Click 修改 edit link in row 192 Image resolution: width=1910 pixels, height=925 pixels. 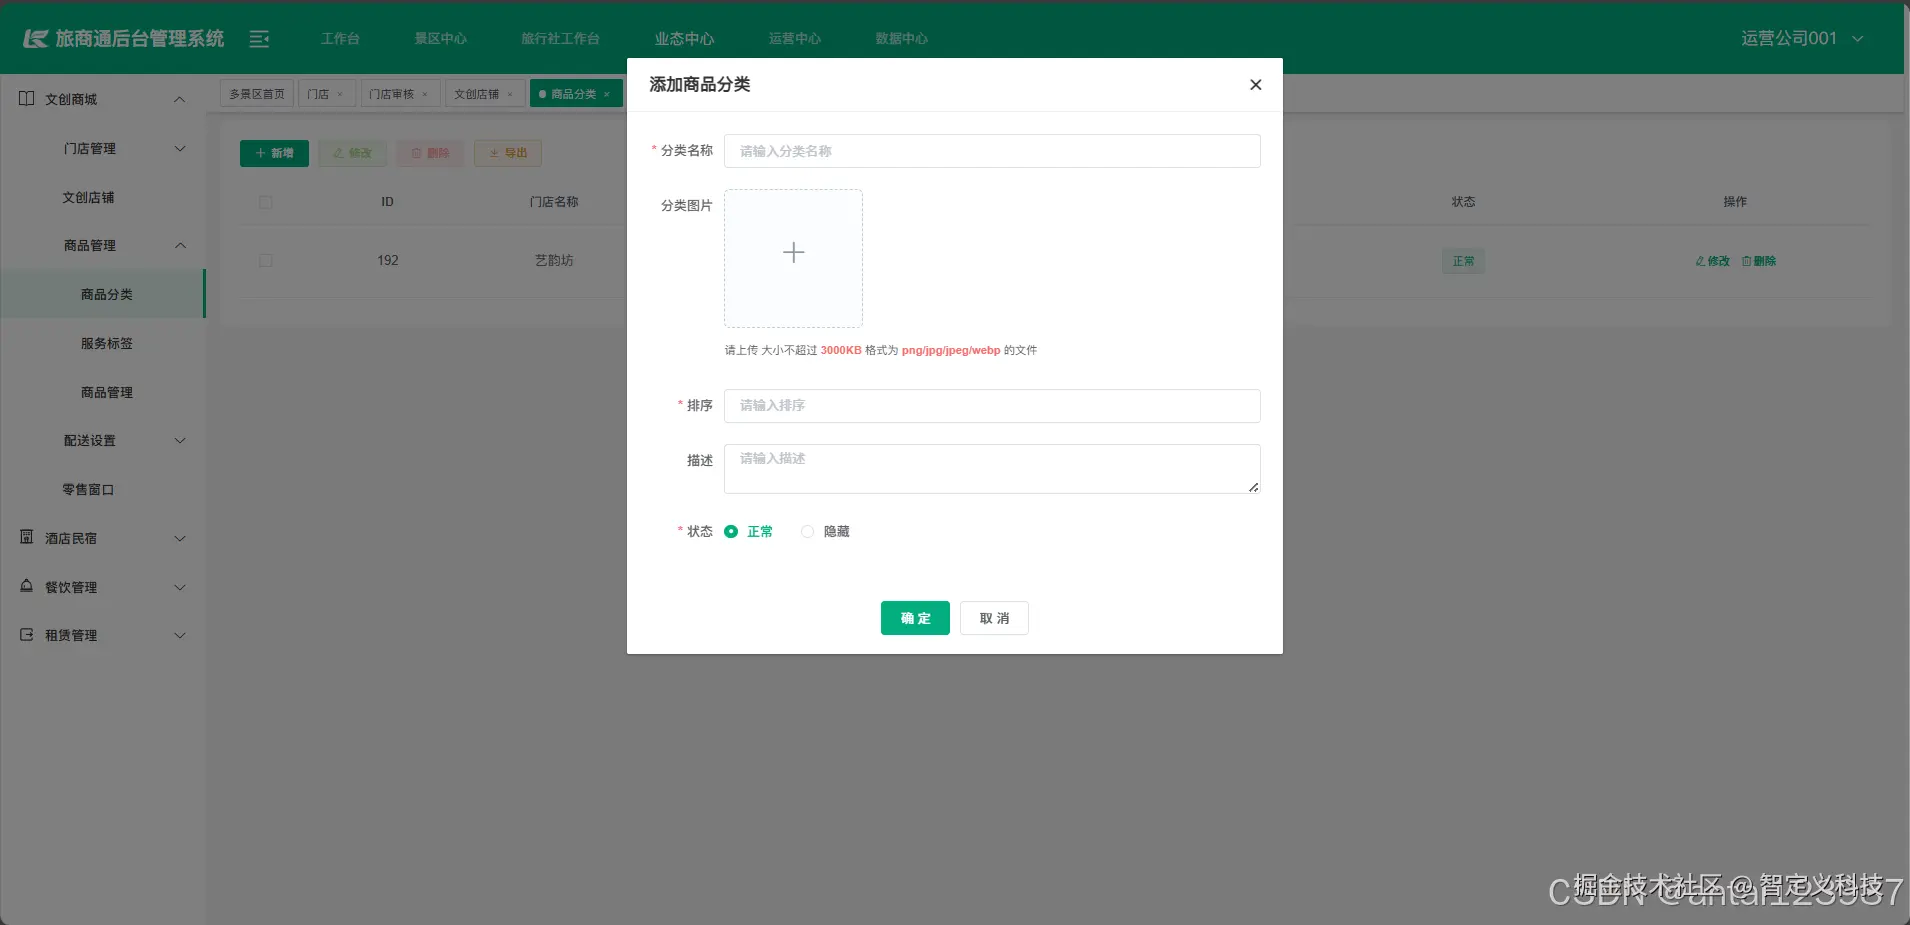click(x=1712, y=261)
